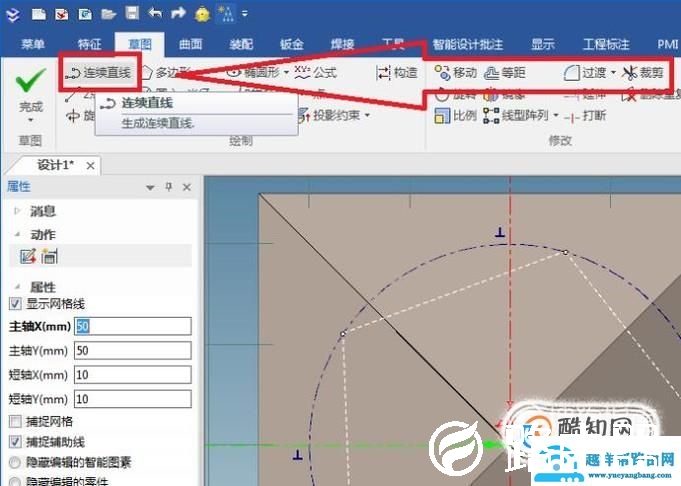Click the open folder icon
This screenshot has width=681, height=486.
(x=109, y=14)
